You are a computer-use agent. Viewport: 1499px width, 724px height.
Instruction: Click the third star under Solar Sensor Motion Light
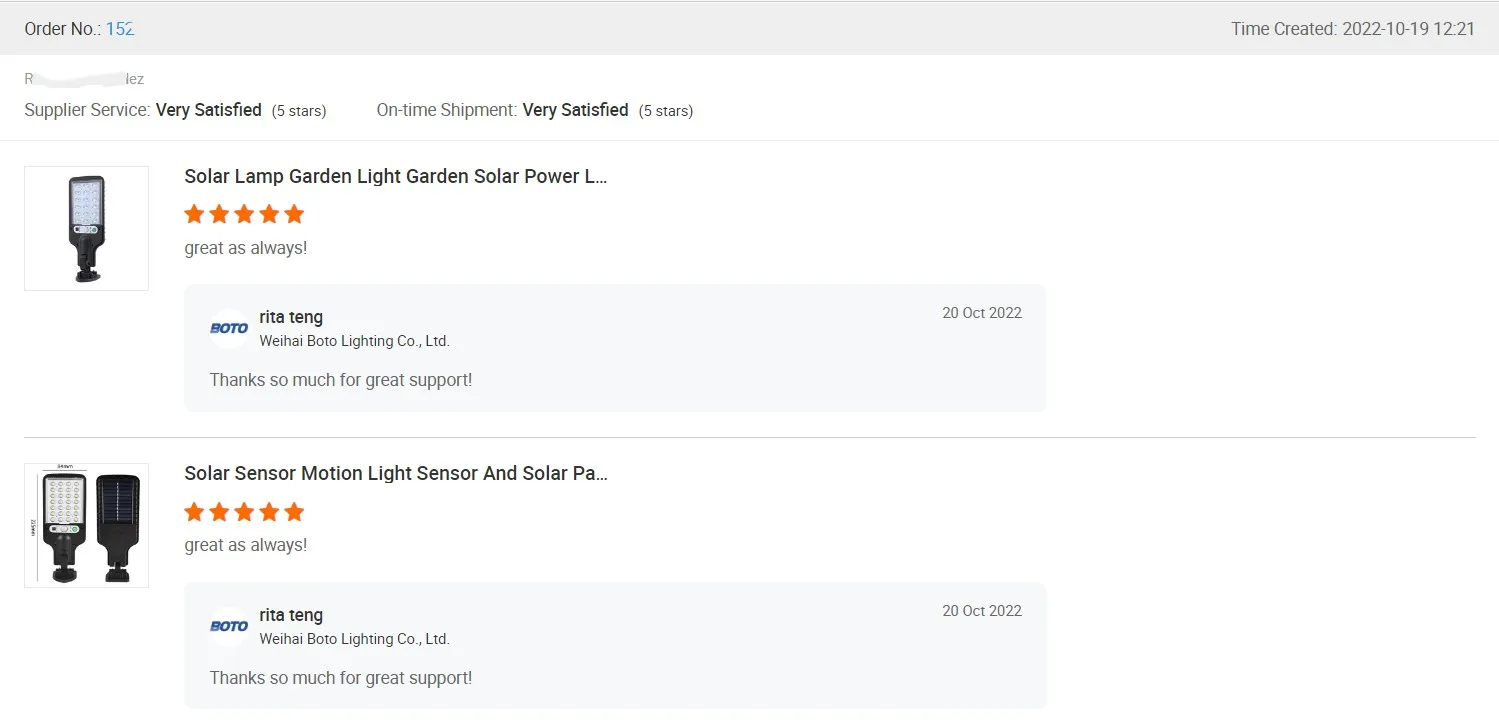[x=244, y=512]
